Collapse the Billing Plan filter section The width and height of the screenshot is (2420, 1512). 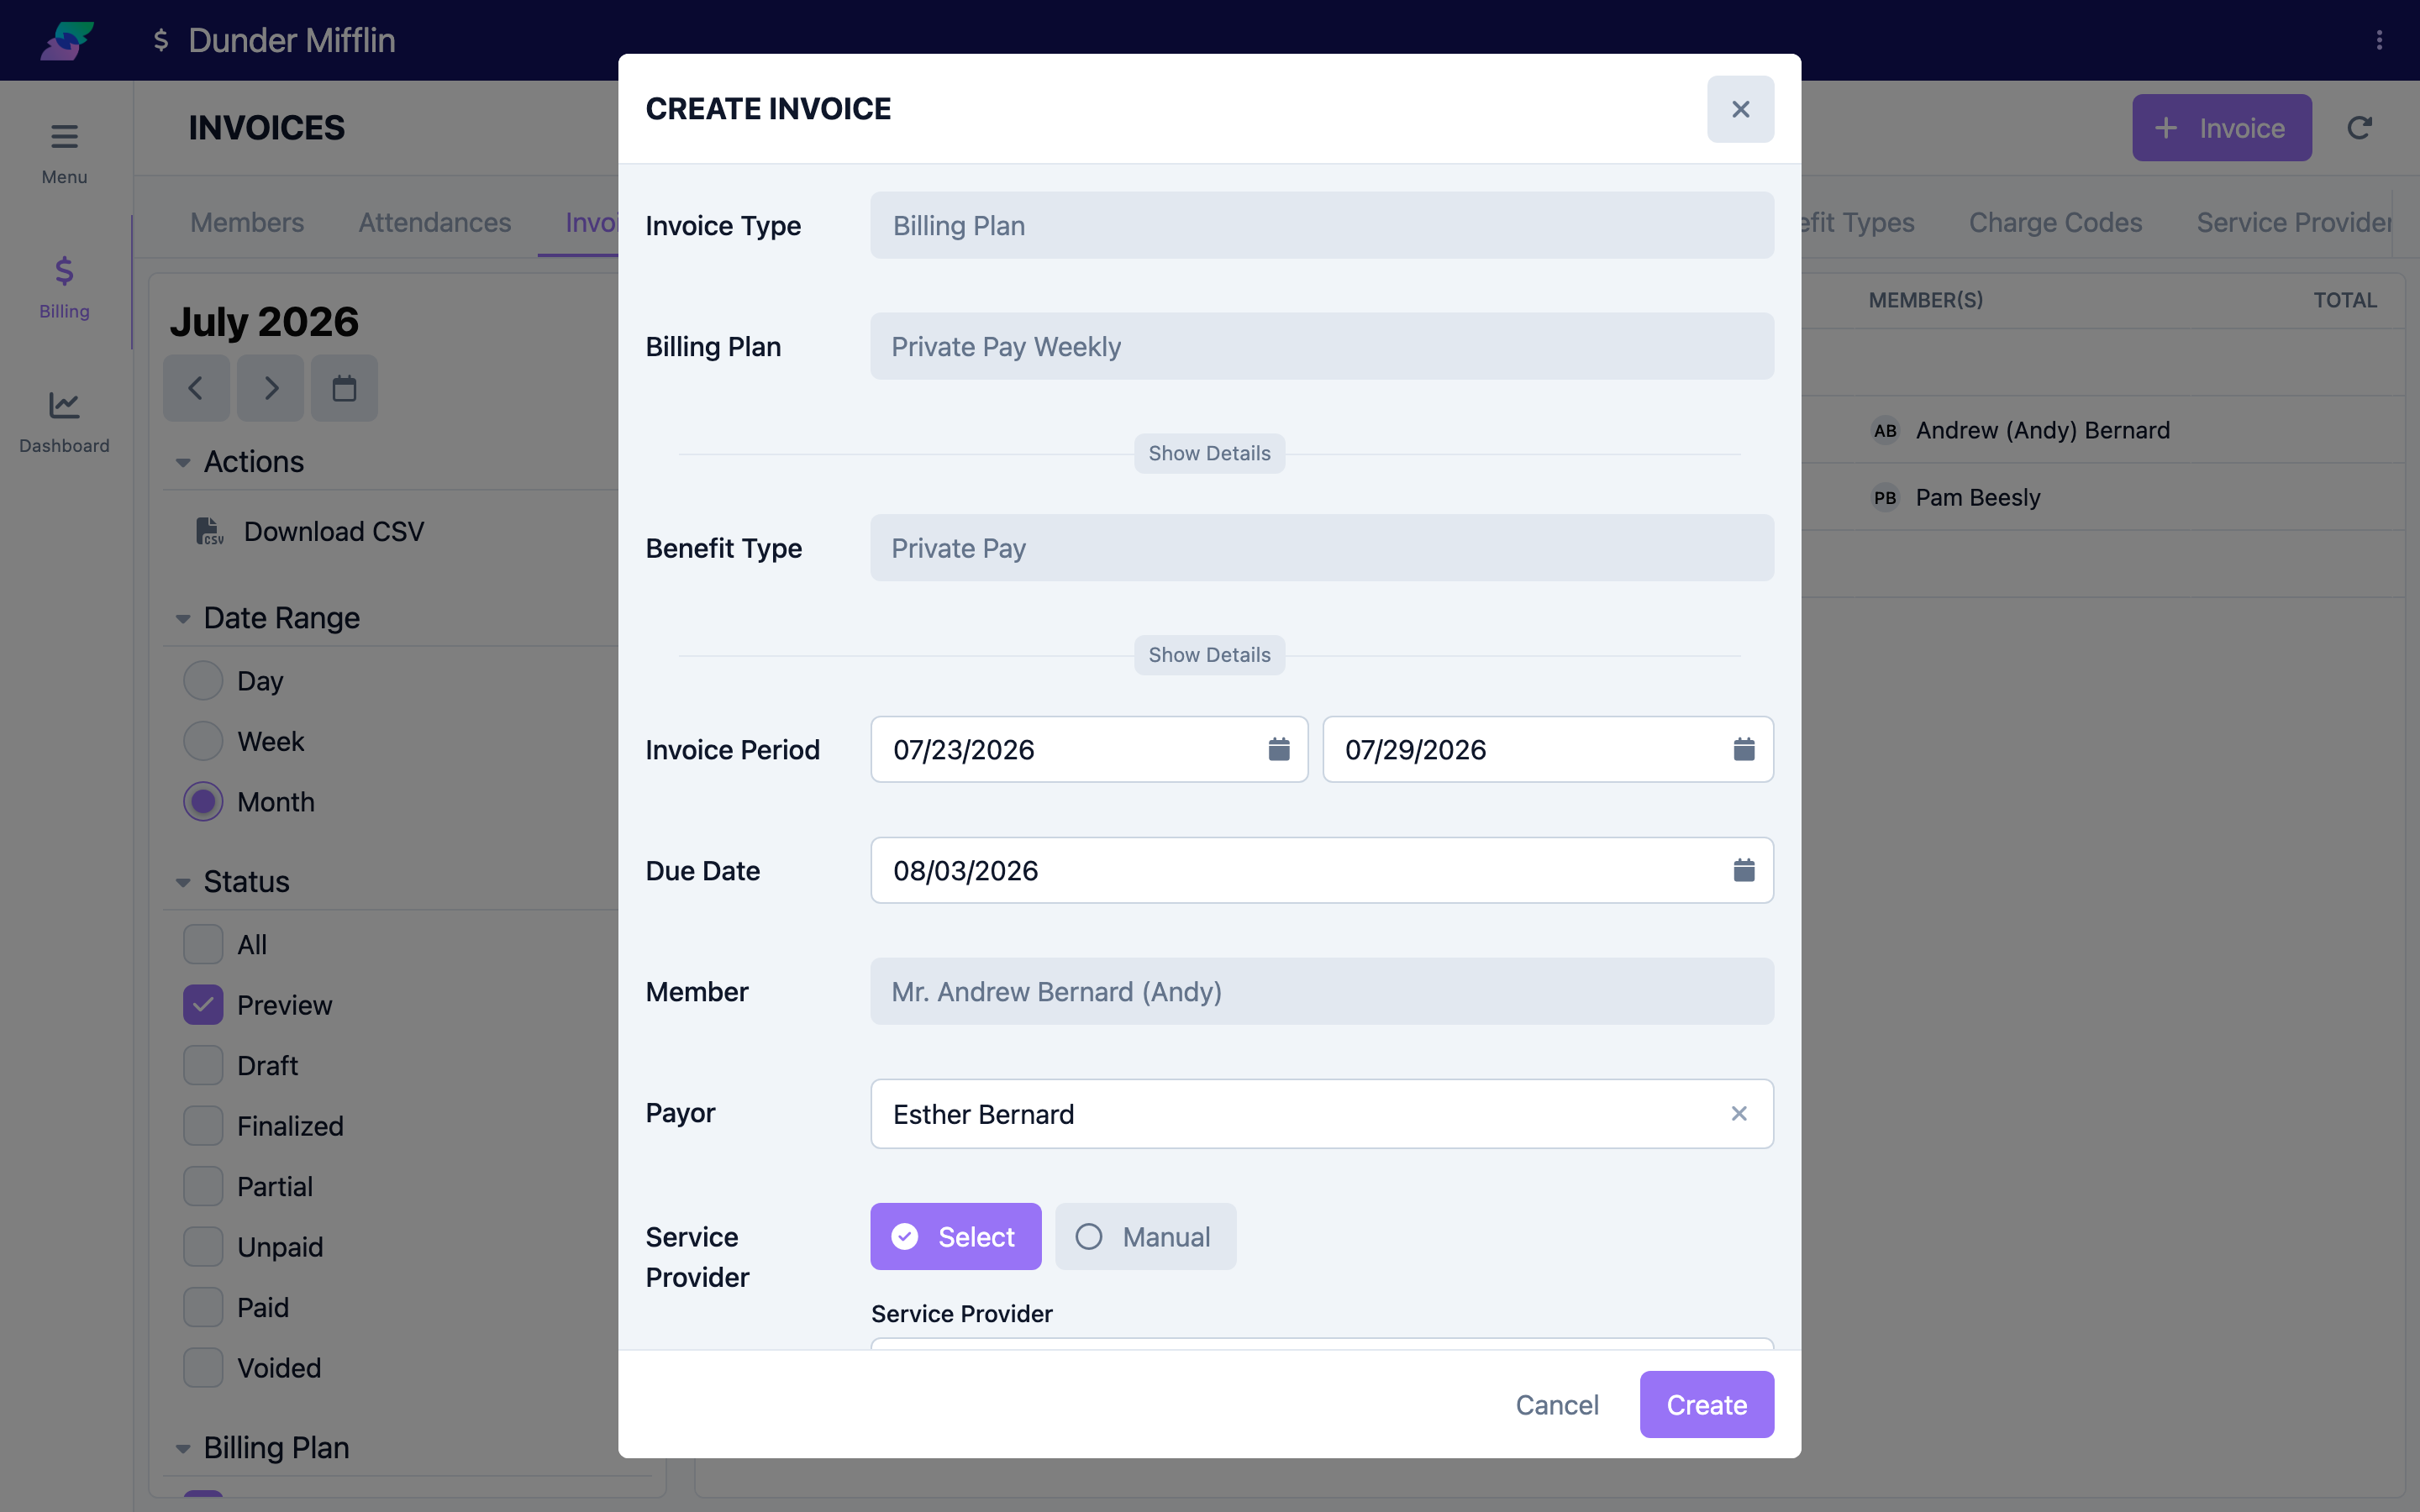183,1448
